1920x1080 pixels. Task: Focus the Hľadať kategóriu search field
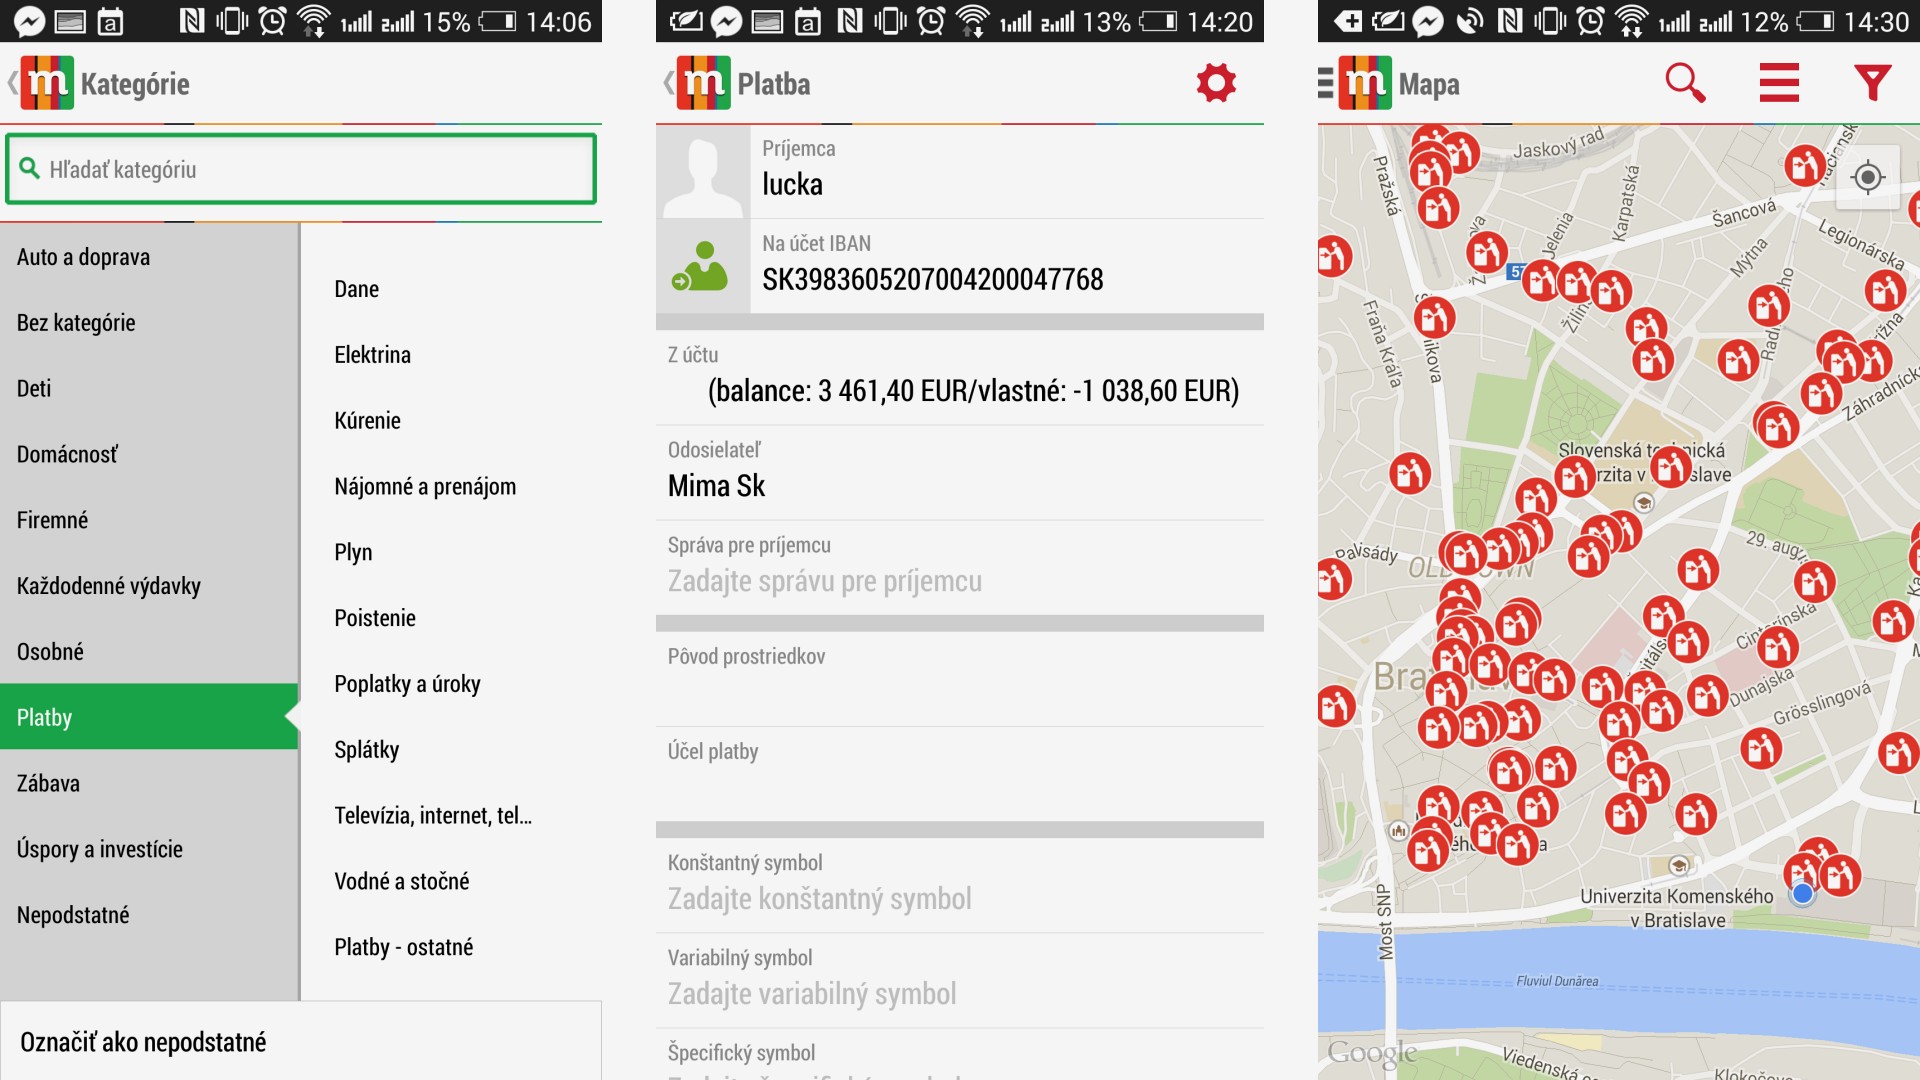point(300,169)
